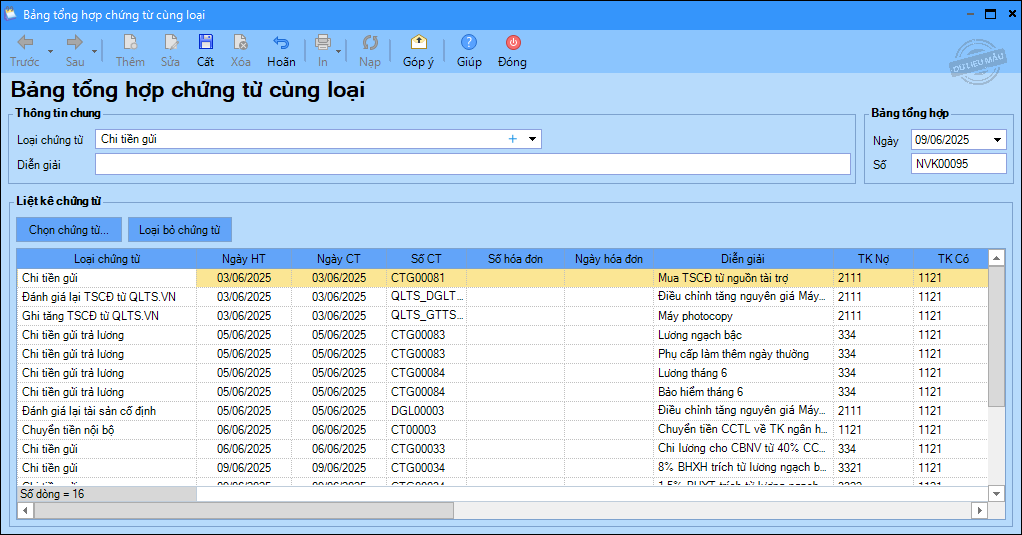Click the horizontal scrollbar thumb
Screen dimensions: 1022x535
[x=243, y=510]
